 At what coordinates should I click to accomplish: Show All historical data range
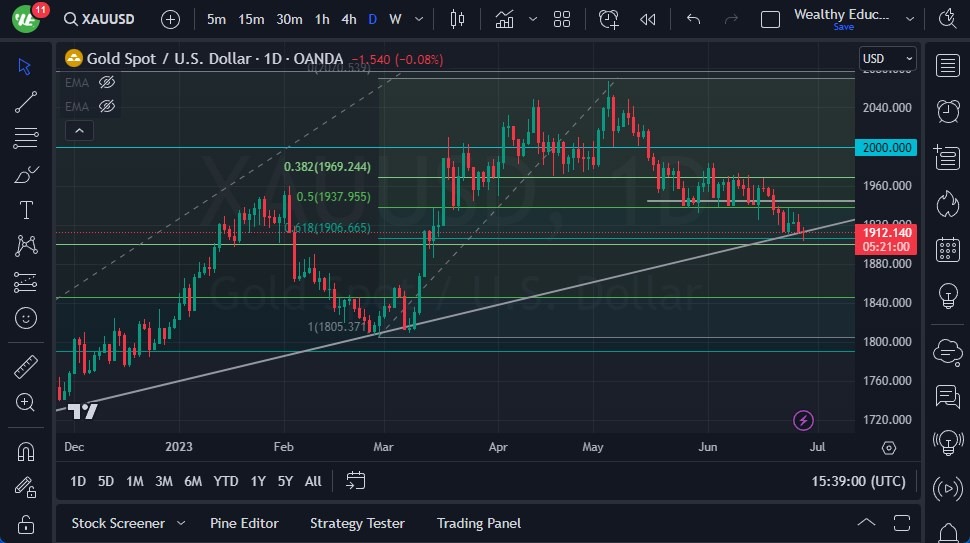313,481
